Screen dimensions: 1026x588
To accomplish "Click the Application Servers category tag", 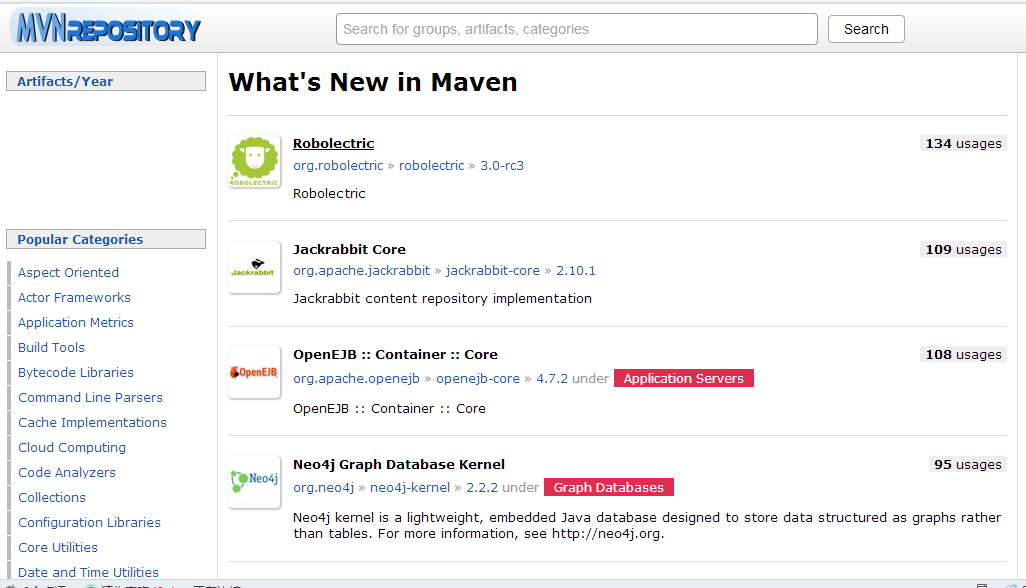I will pyautogui.click(x=684, y=379).
